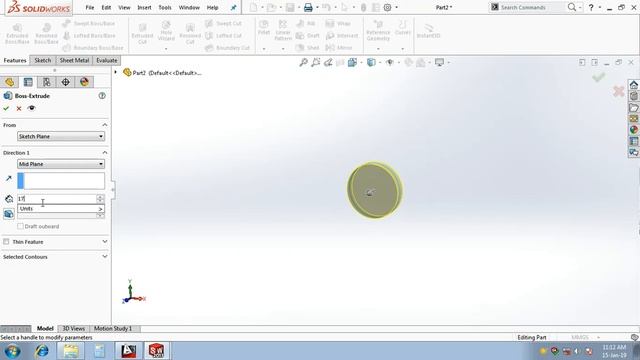Switch to the Evaluate tab

pos(107,60)
